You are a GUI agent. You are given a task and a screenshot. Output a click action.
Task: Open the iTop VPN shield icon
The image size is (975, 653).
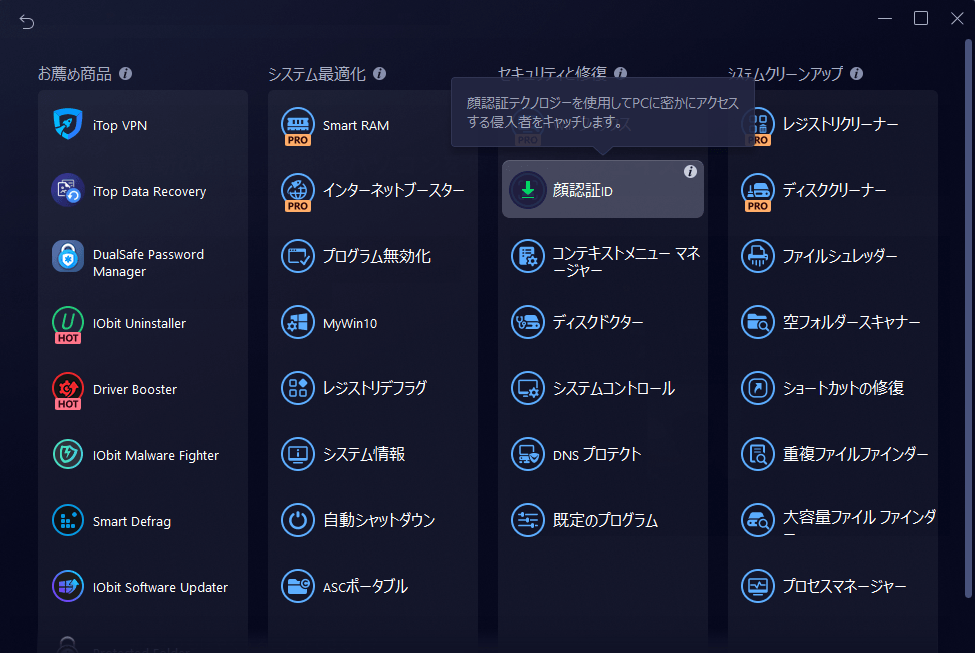(68, 124)
